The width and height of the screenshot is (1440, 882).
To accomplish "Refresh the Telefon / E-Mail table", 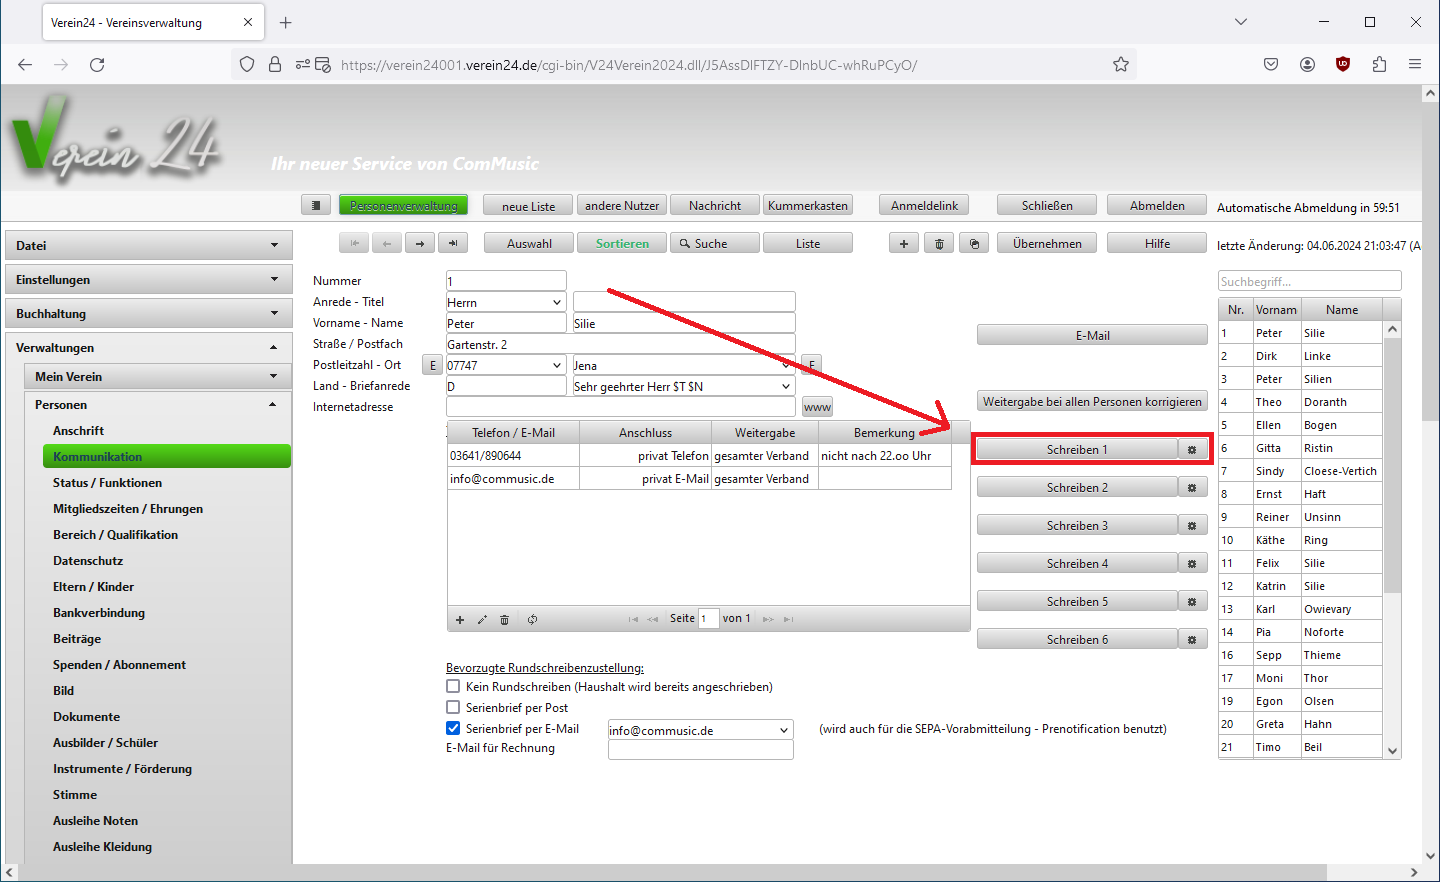I will (x=532, y=620).
